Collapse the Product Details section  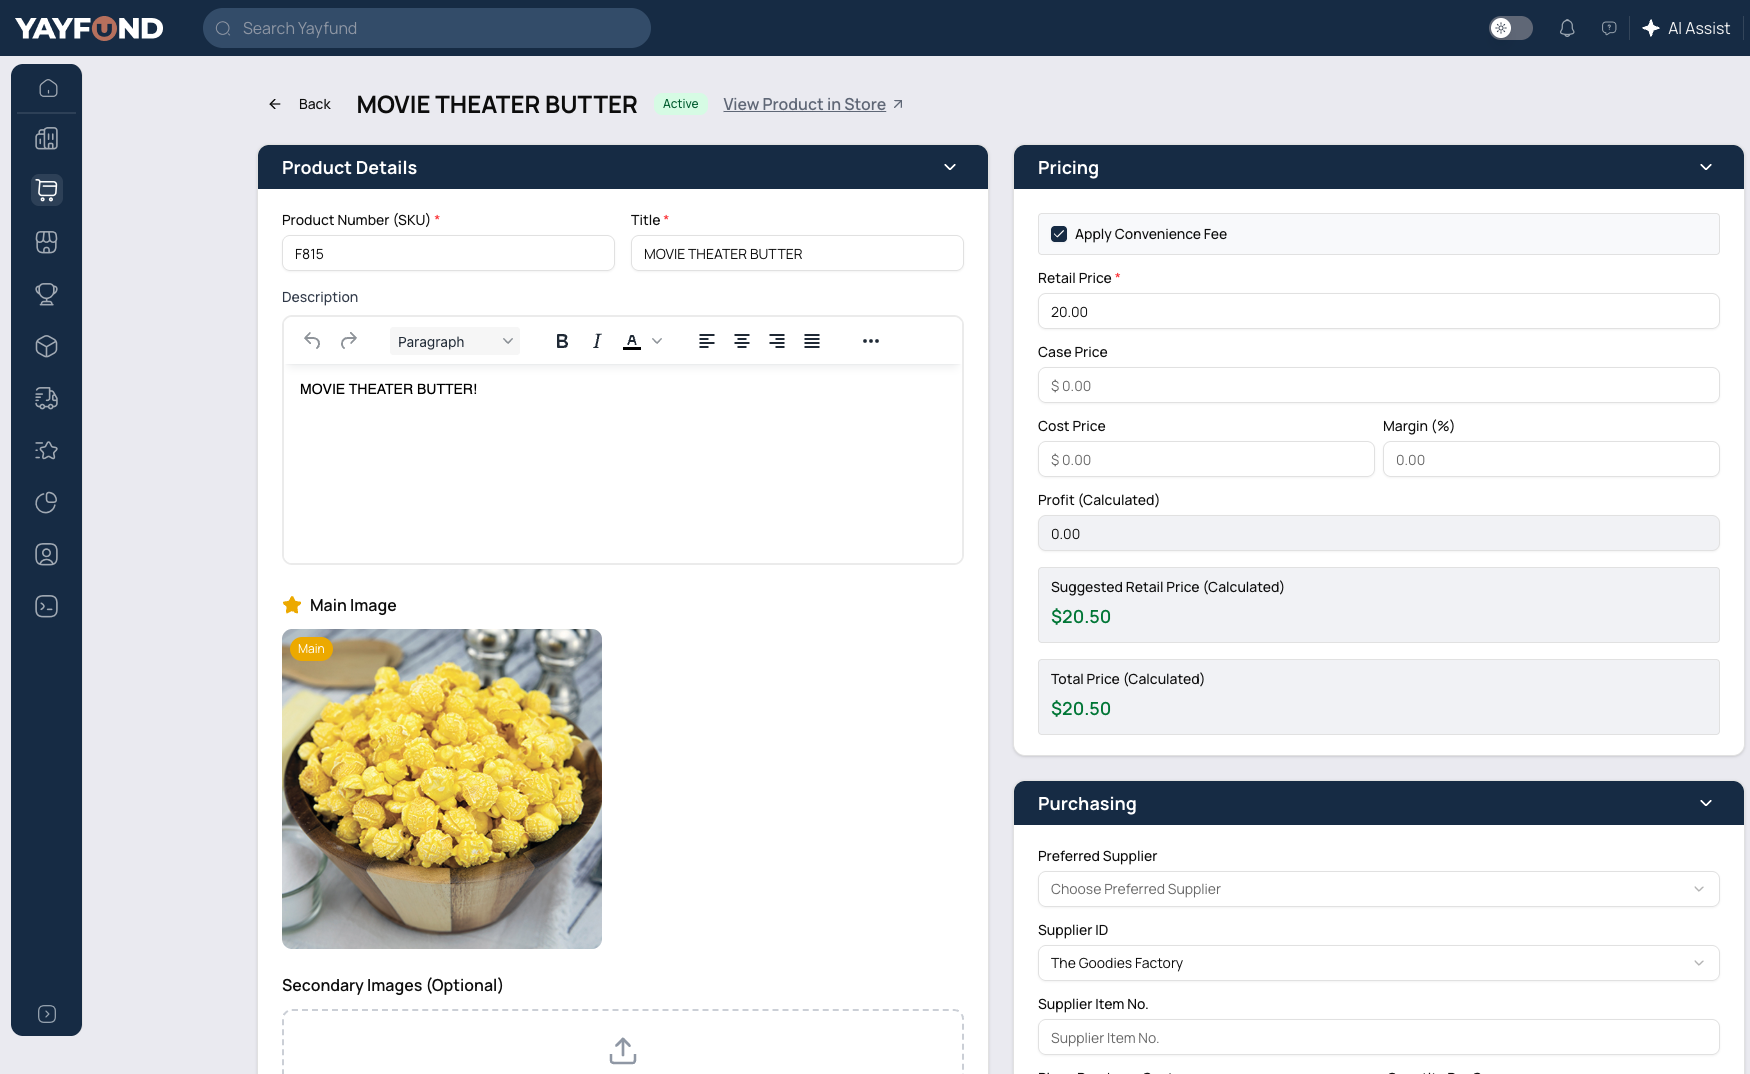[950, 167]
